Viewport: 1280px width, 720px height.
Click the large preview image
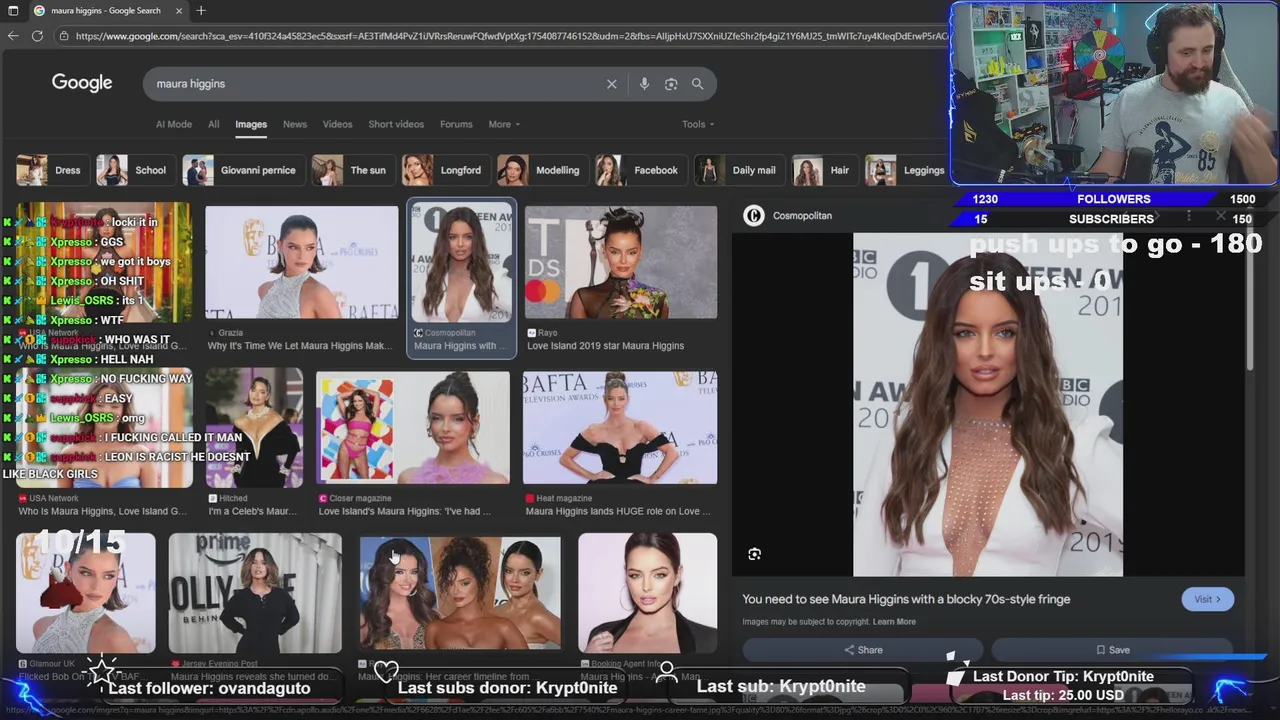(x=987, y=404)
